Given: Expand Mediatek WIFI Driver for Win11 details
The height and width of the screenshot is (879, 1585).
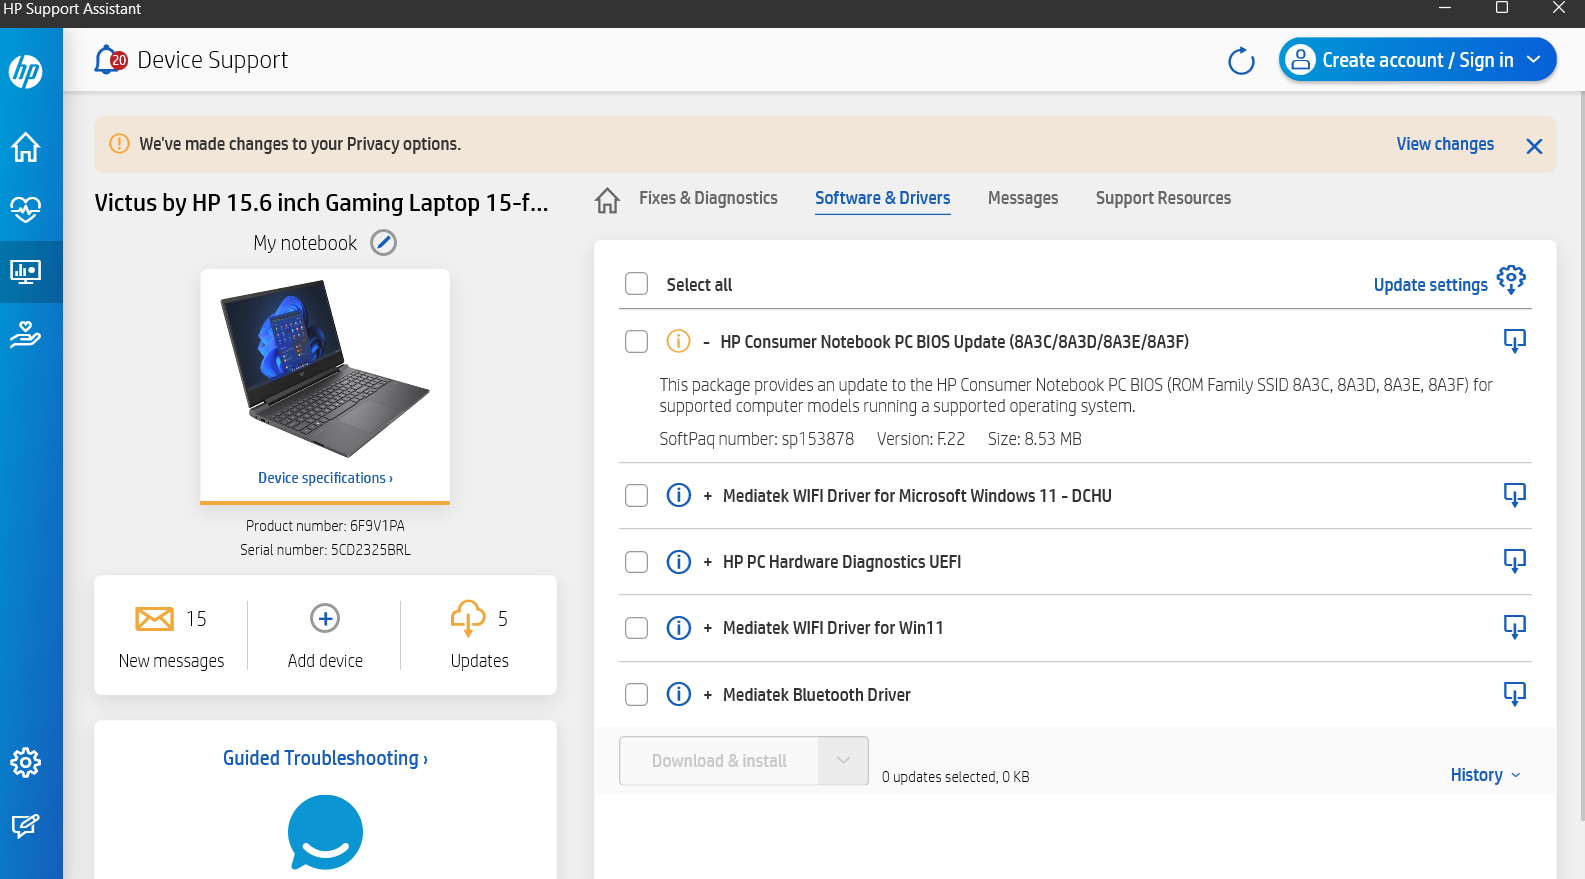Looking at the screenshot, I should (708, 628).
